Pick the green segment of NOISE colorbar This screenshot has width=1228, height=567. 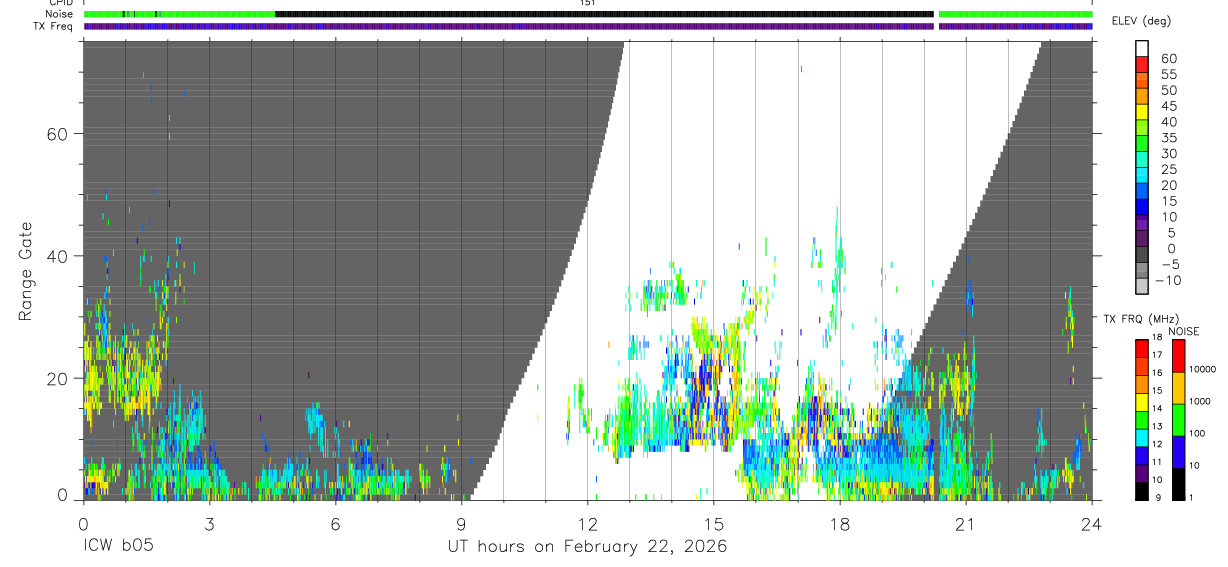(1179, 420)
